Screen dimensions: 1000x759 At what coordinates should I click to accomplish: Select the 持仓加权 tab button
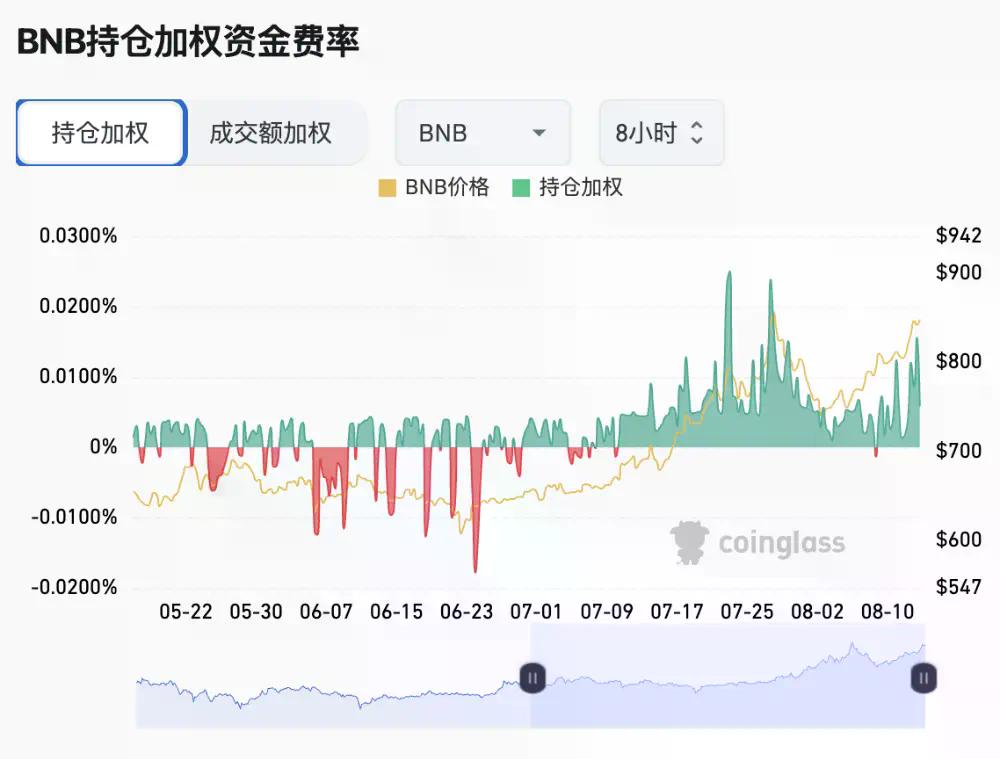coord(100,133)
